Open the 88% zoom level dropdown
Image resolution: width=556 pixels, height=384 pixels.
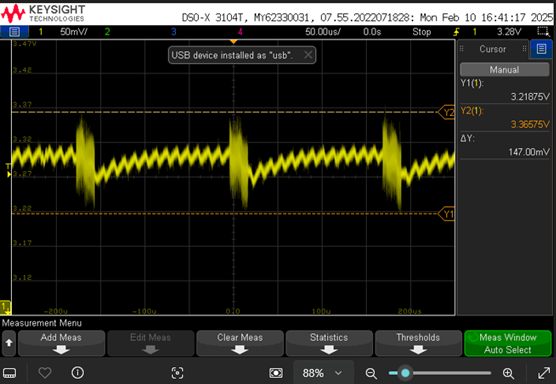coord(322,373)
